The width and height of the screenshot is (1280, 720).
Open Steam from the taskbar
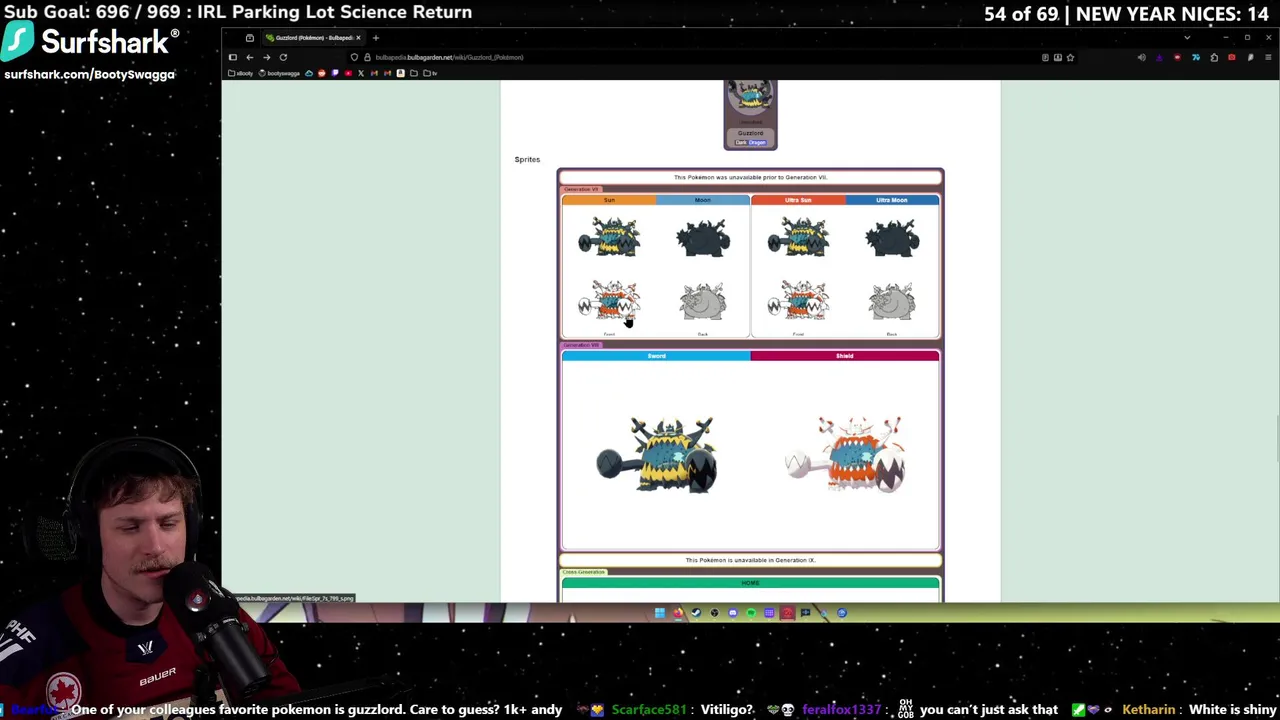point(696,613)
